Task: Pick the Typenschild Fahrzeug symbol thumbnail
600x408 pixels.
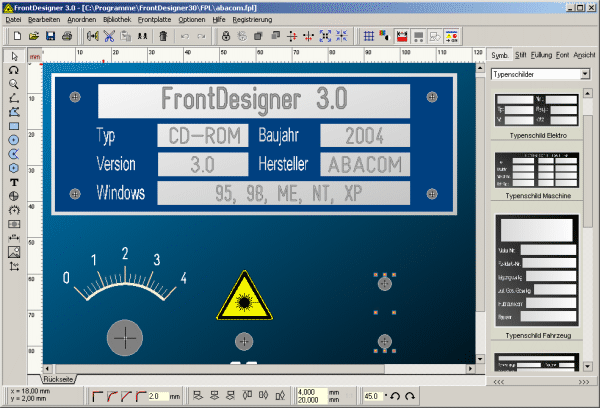Action: [x=536, y=270]
